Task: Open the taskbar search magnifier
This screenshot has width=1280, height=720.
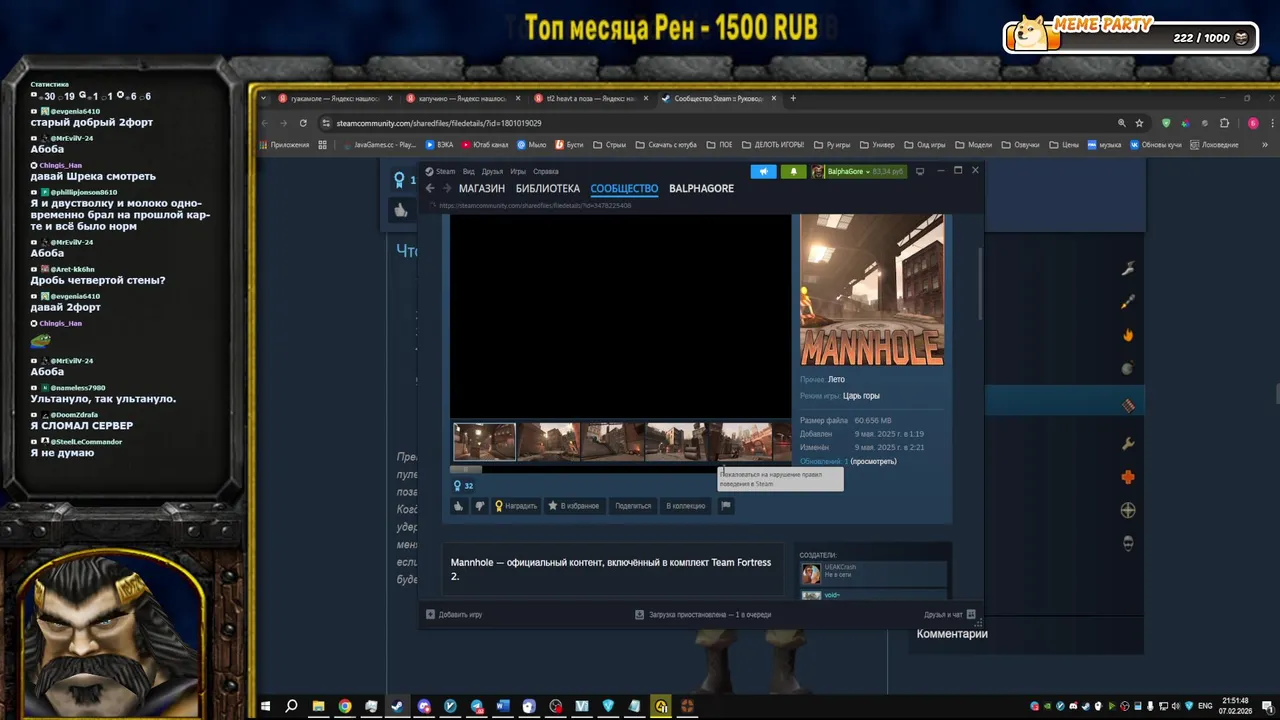Action: point(291,706)
